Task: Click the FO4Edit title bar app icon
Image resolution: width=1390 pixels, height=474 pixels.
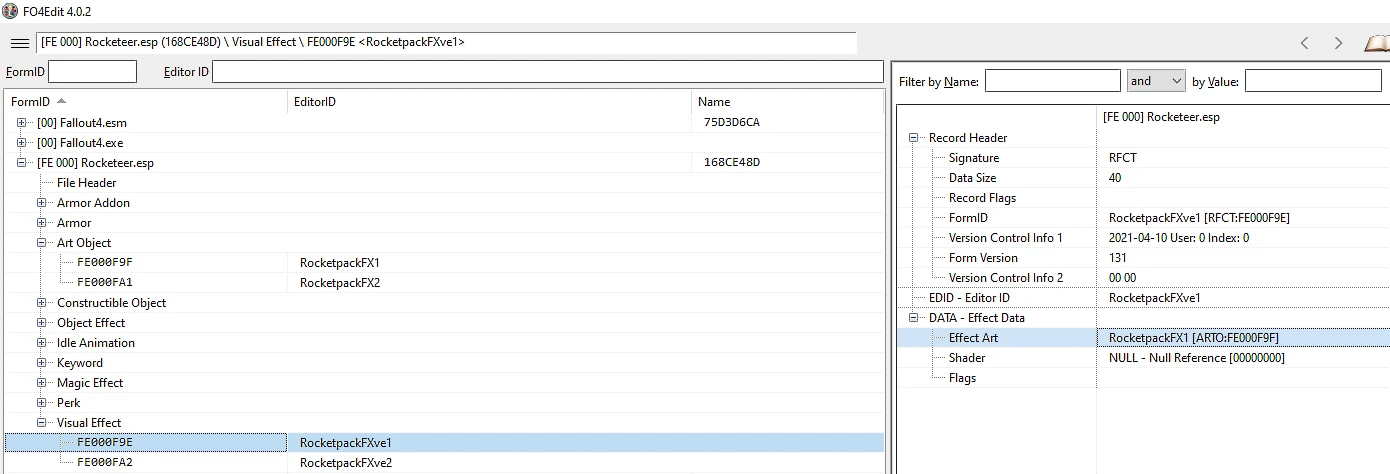Action: 11,11
